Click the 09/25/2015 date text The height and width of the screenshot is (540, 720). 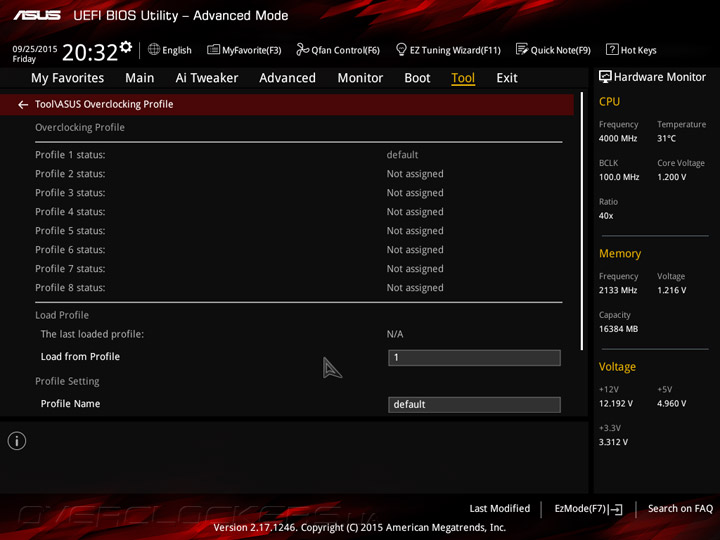35,49
